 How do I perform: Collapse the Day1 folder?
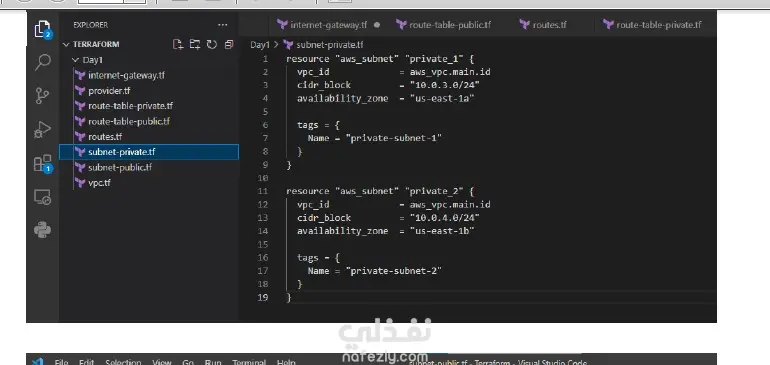[75, 60]
